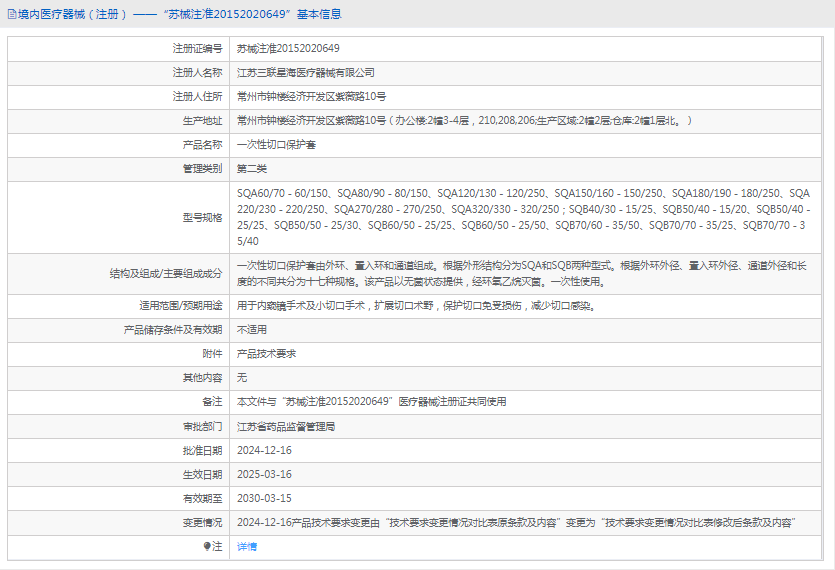The image size is (835, 570).
Task: Open the 详情 details link
Action: (x=247, y=547)
